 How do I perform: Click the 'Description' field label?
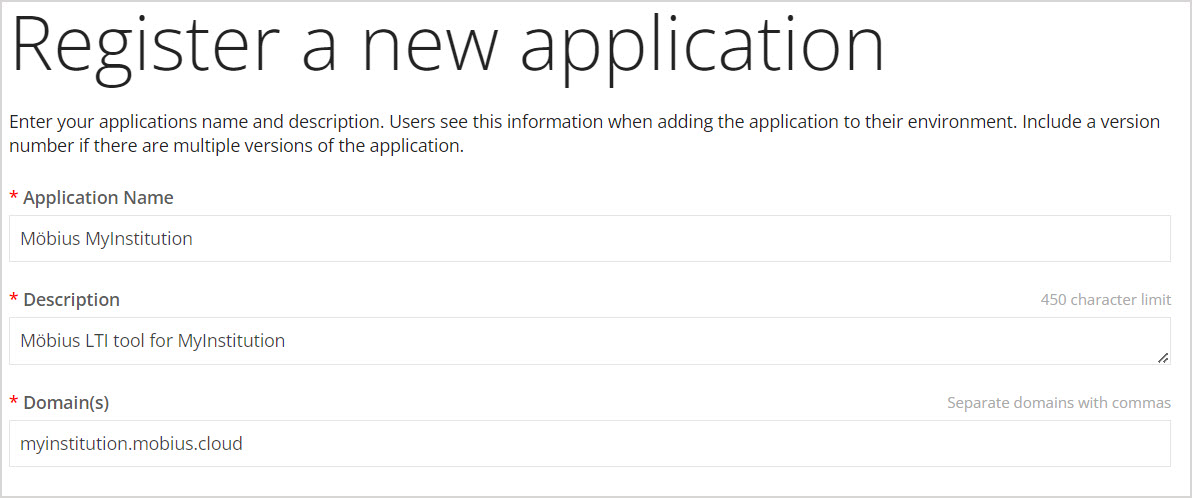click(x=71, y=300)
